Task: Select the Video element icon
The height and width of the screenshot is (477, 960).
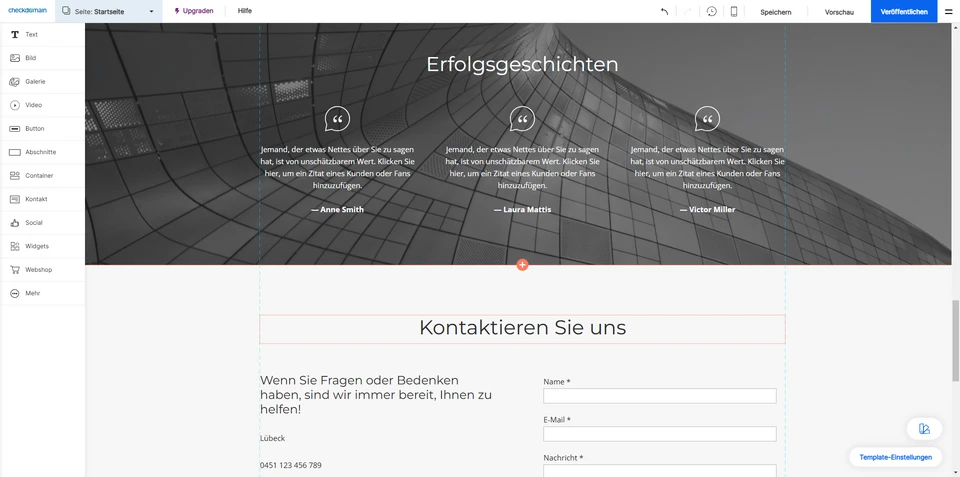Action: point(15,105)
